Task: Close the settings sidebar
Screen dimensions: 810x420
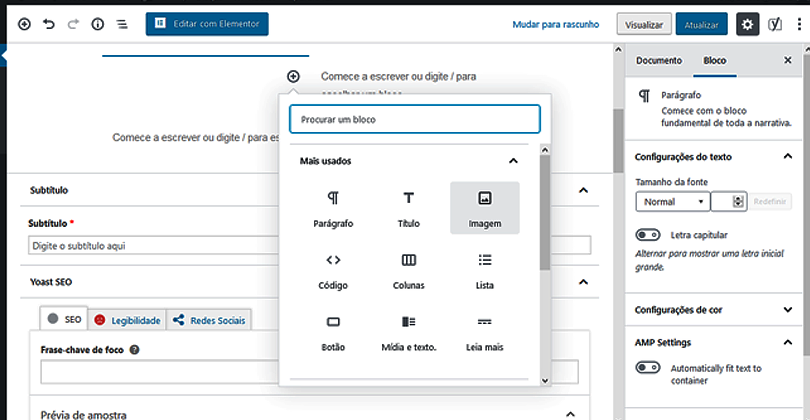Action: (x=788, y=60)
